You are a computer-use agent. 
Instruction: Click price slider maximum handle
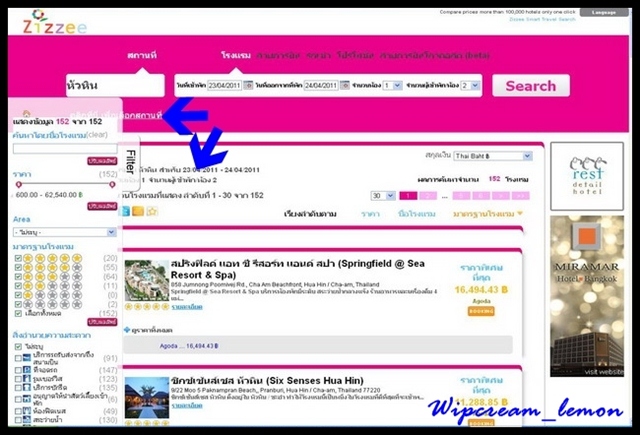(x=112, y=185)
